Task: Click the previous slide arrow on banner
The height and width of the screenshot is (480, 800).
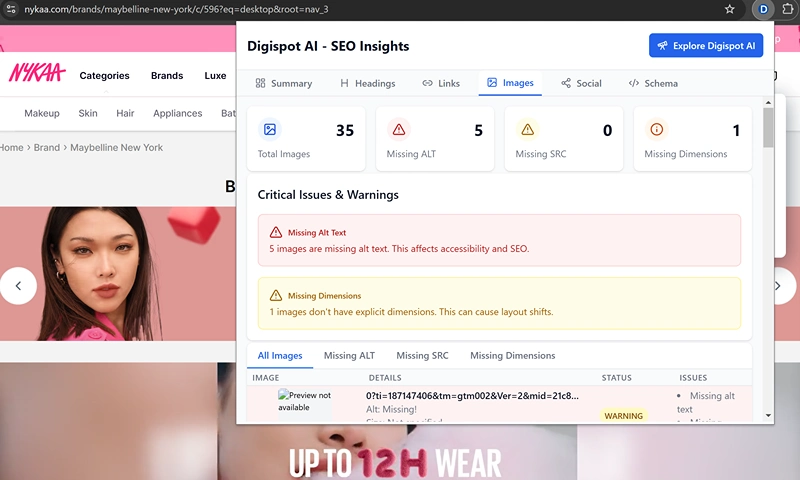Action: 18,286
